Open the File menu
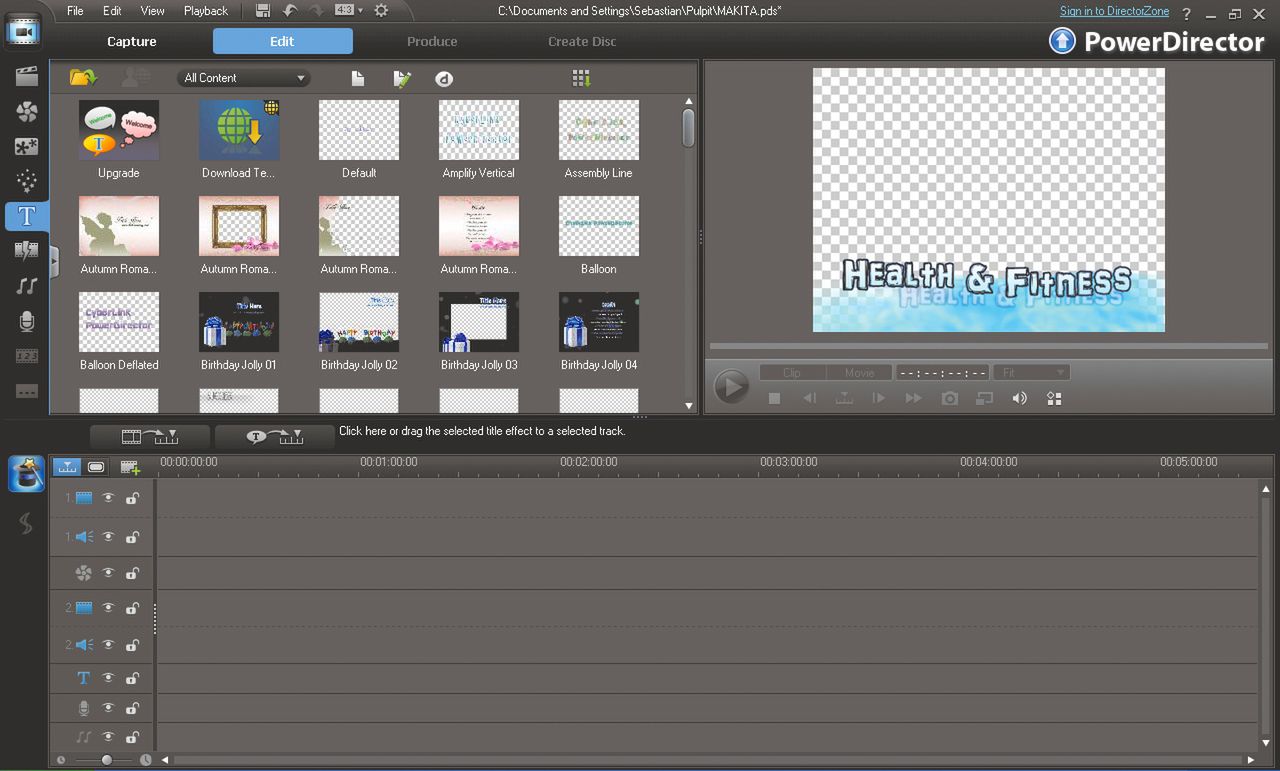Image resolution: width=1280 pixels, height=771 pixels. (x=75, y=11)
